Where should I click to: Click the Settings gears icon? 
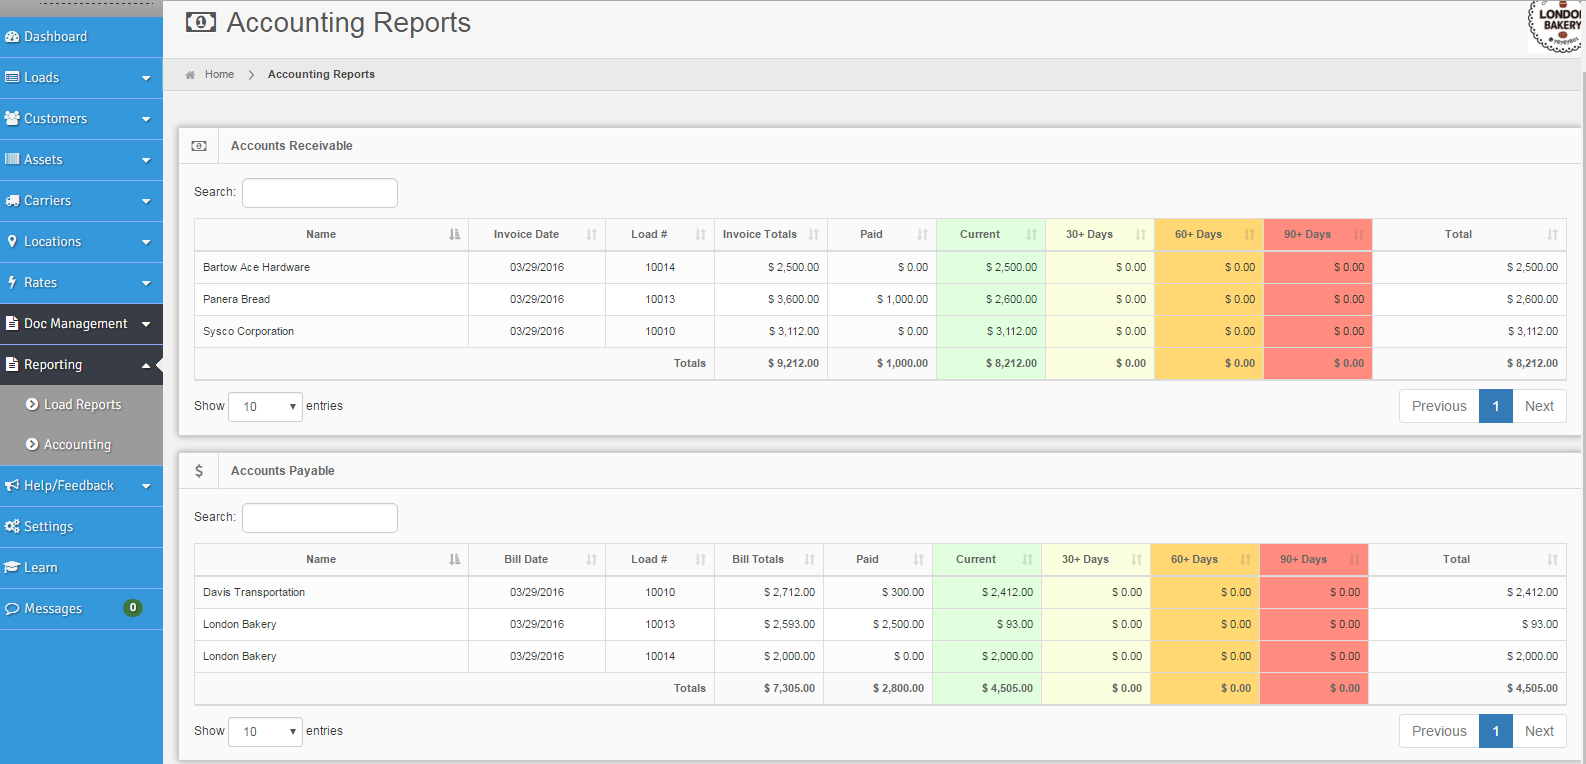pos(12,527)
